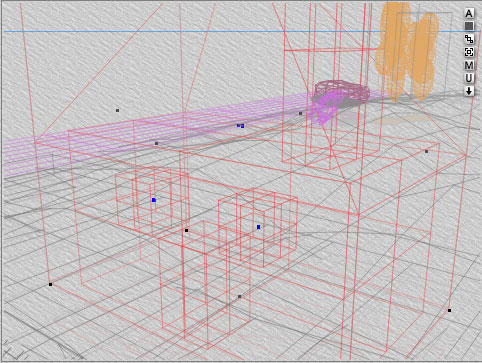Screen dimensions: 482x363
Task: Click black corner handle at bottom-right of large box
Action: coord(449,310)
